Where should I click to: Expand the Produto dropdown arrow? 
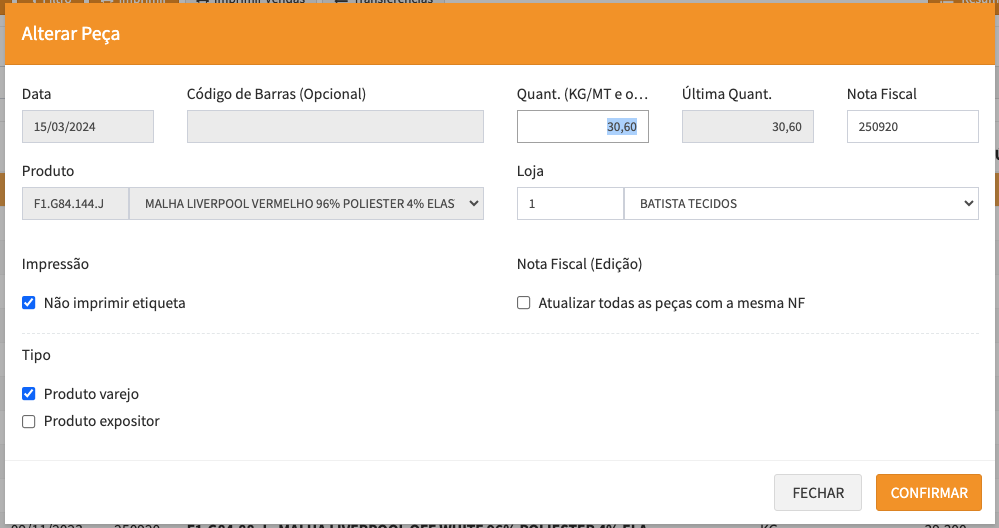[472, 203]
